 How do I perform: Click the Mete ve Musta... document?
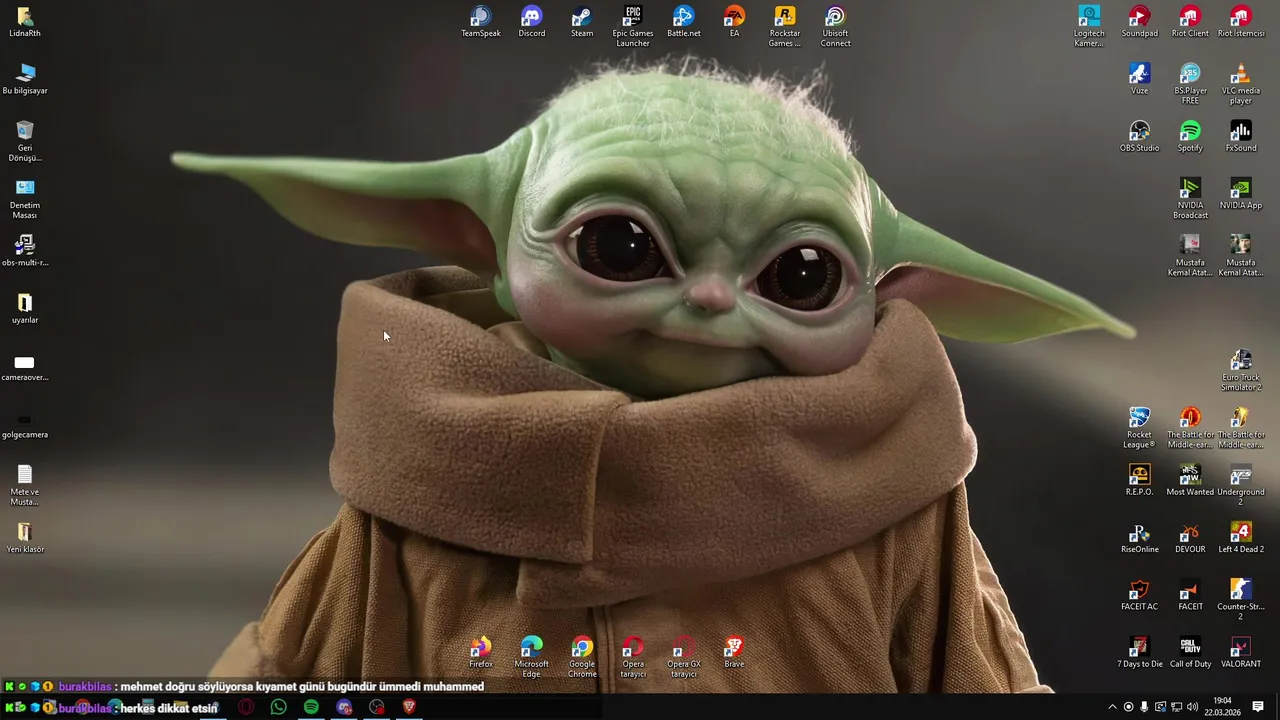coord(25,484)
